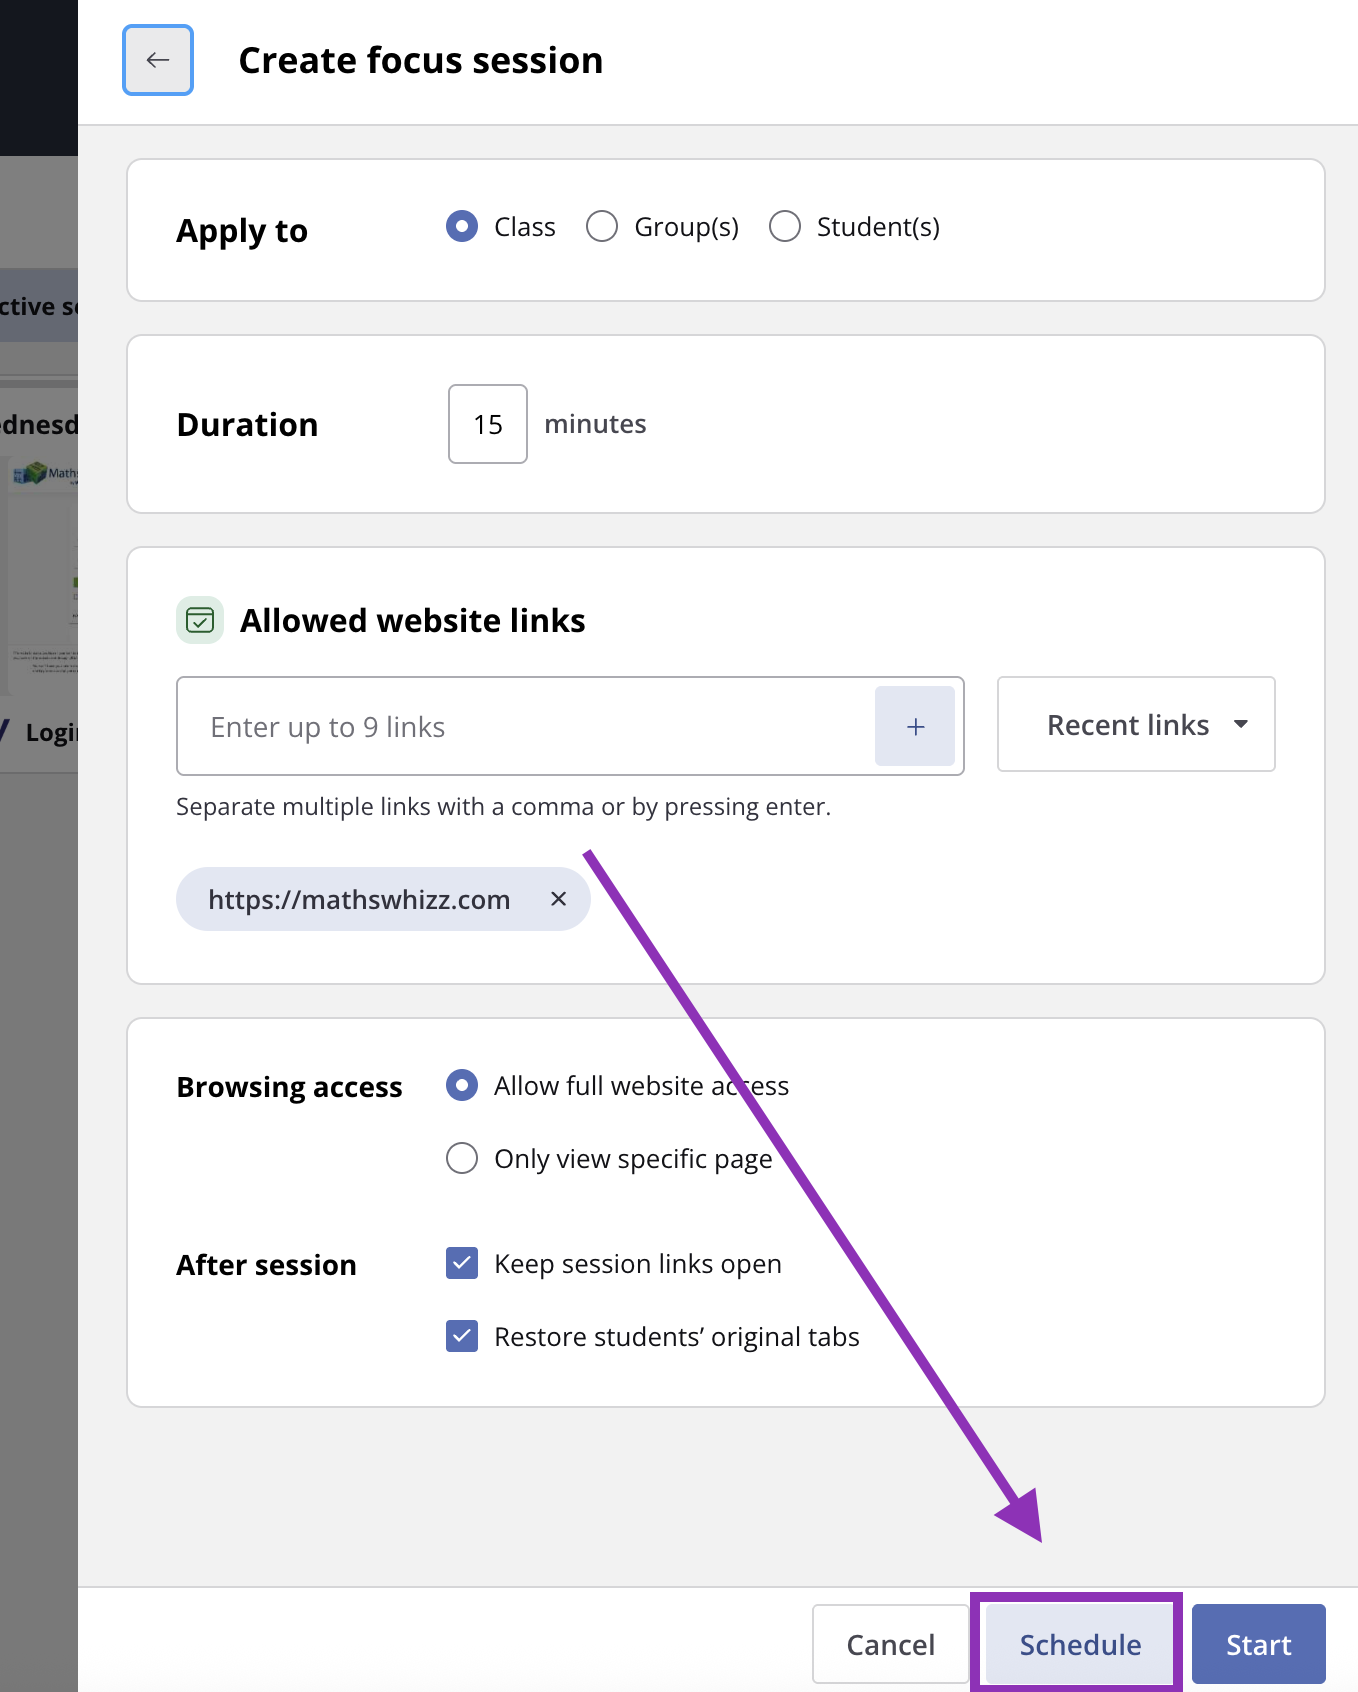The image size is (1358, 1692).
Task: Choose Only view specific page
Action: [462, 1158]
